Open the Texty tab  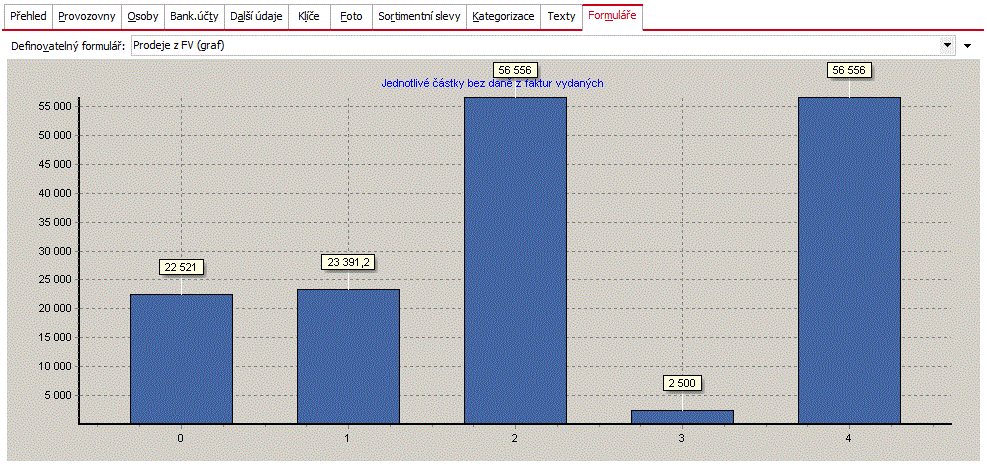(x=561, y=16)
